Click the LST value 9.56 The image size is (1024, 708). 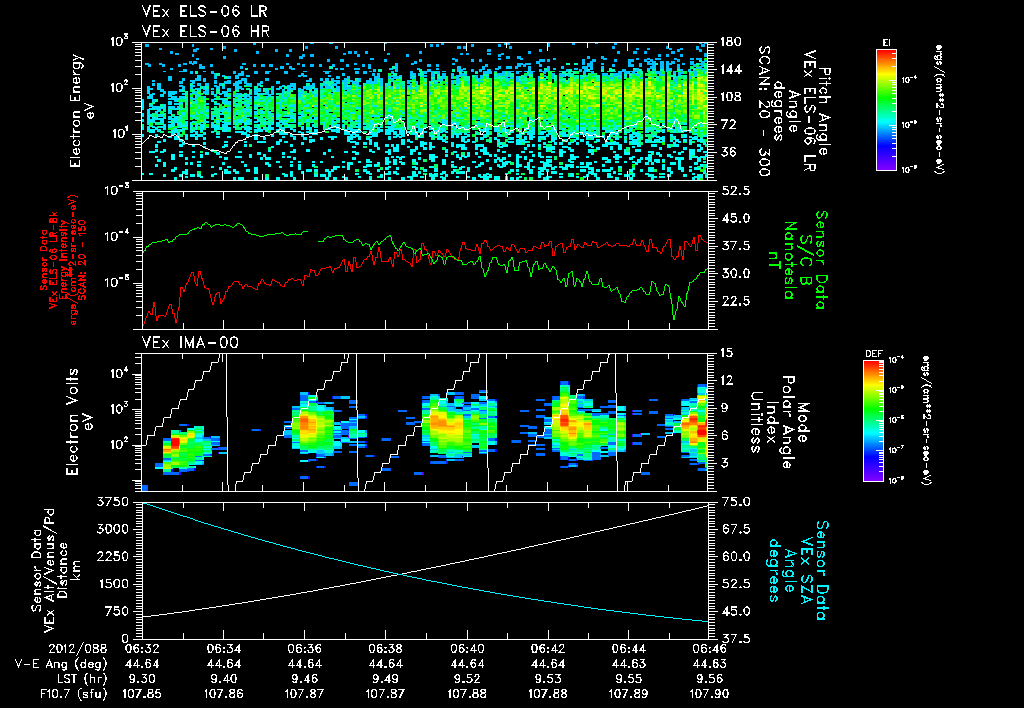pyautogui.click(x=709, y=679)
